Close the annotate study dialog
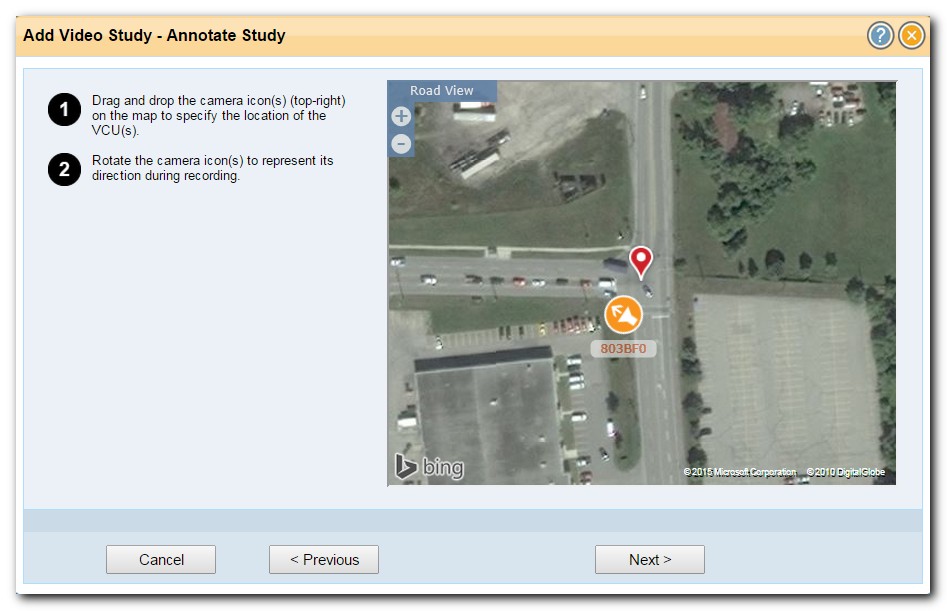The width and height of the screenshot is (947, 611). click(910, 35)
